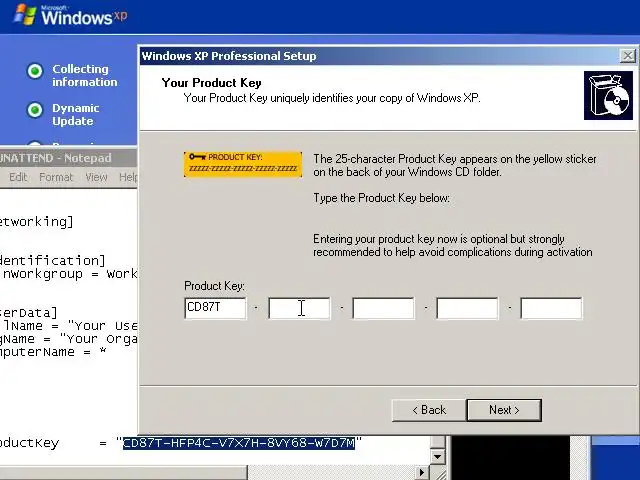Open the View menu in Notepad
640x480 pixels.
pos(96,177)
